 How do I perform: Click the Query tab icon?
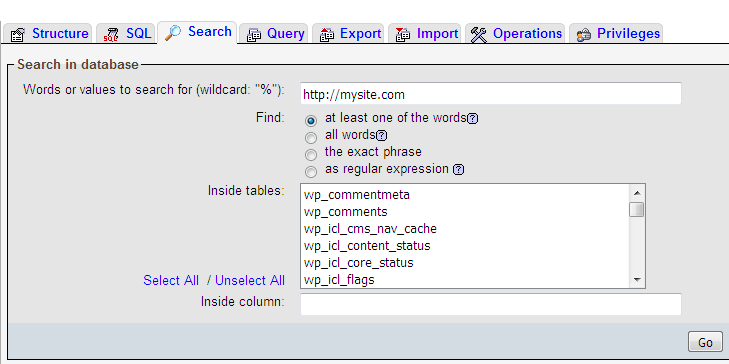(x=254, y=35)
